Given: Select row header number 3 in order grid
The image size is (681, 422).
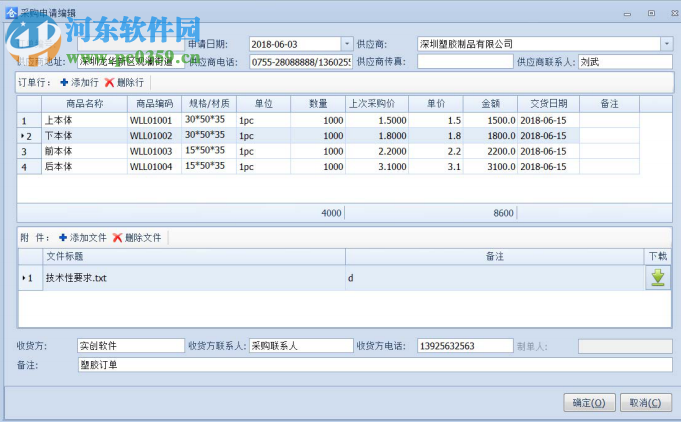Looking at the screenshot, I should click(x=29, y=151).
